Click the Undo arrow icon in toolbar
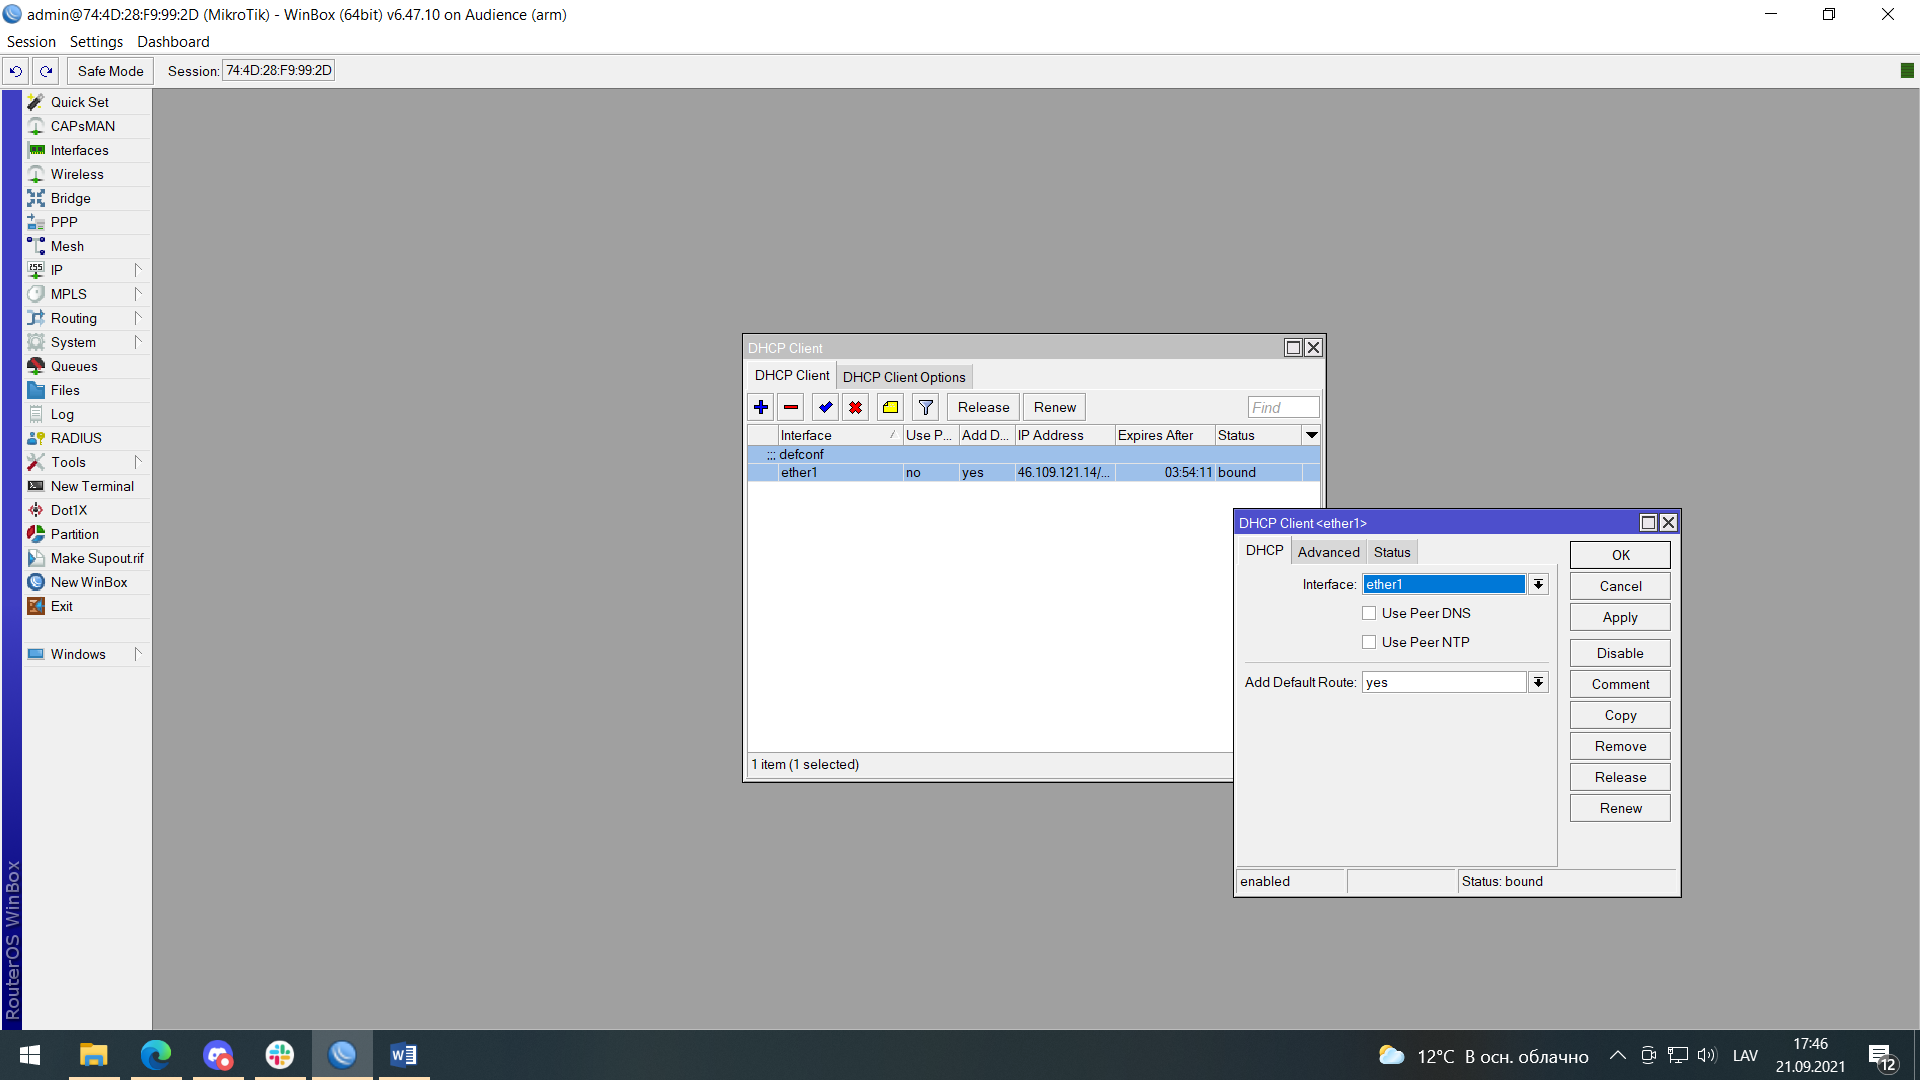Viewport: 1920px width, 1080px height. click(15, 71)
